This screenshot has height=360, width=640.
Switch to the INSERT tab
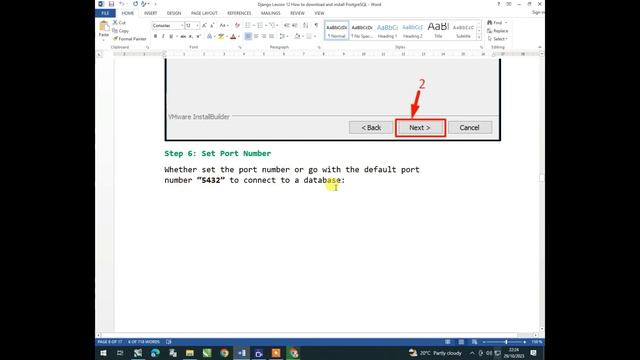(x=150, y=13)
